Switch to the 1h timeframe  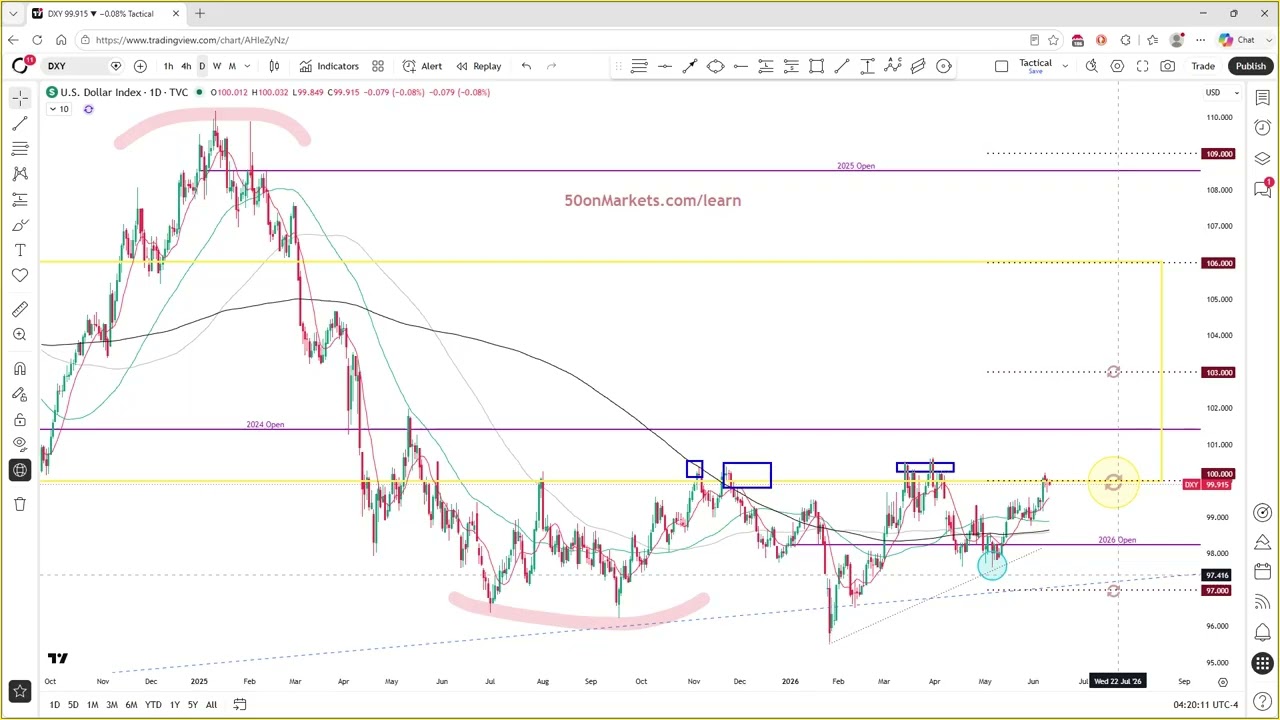tap(168, 66)
